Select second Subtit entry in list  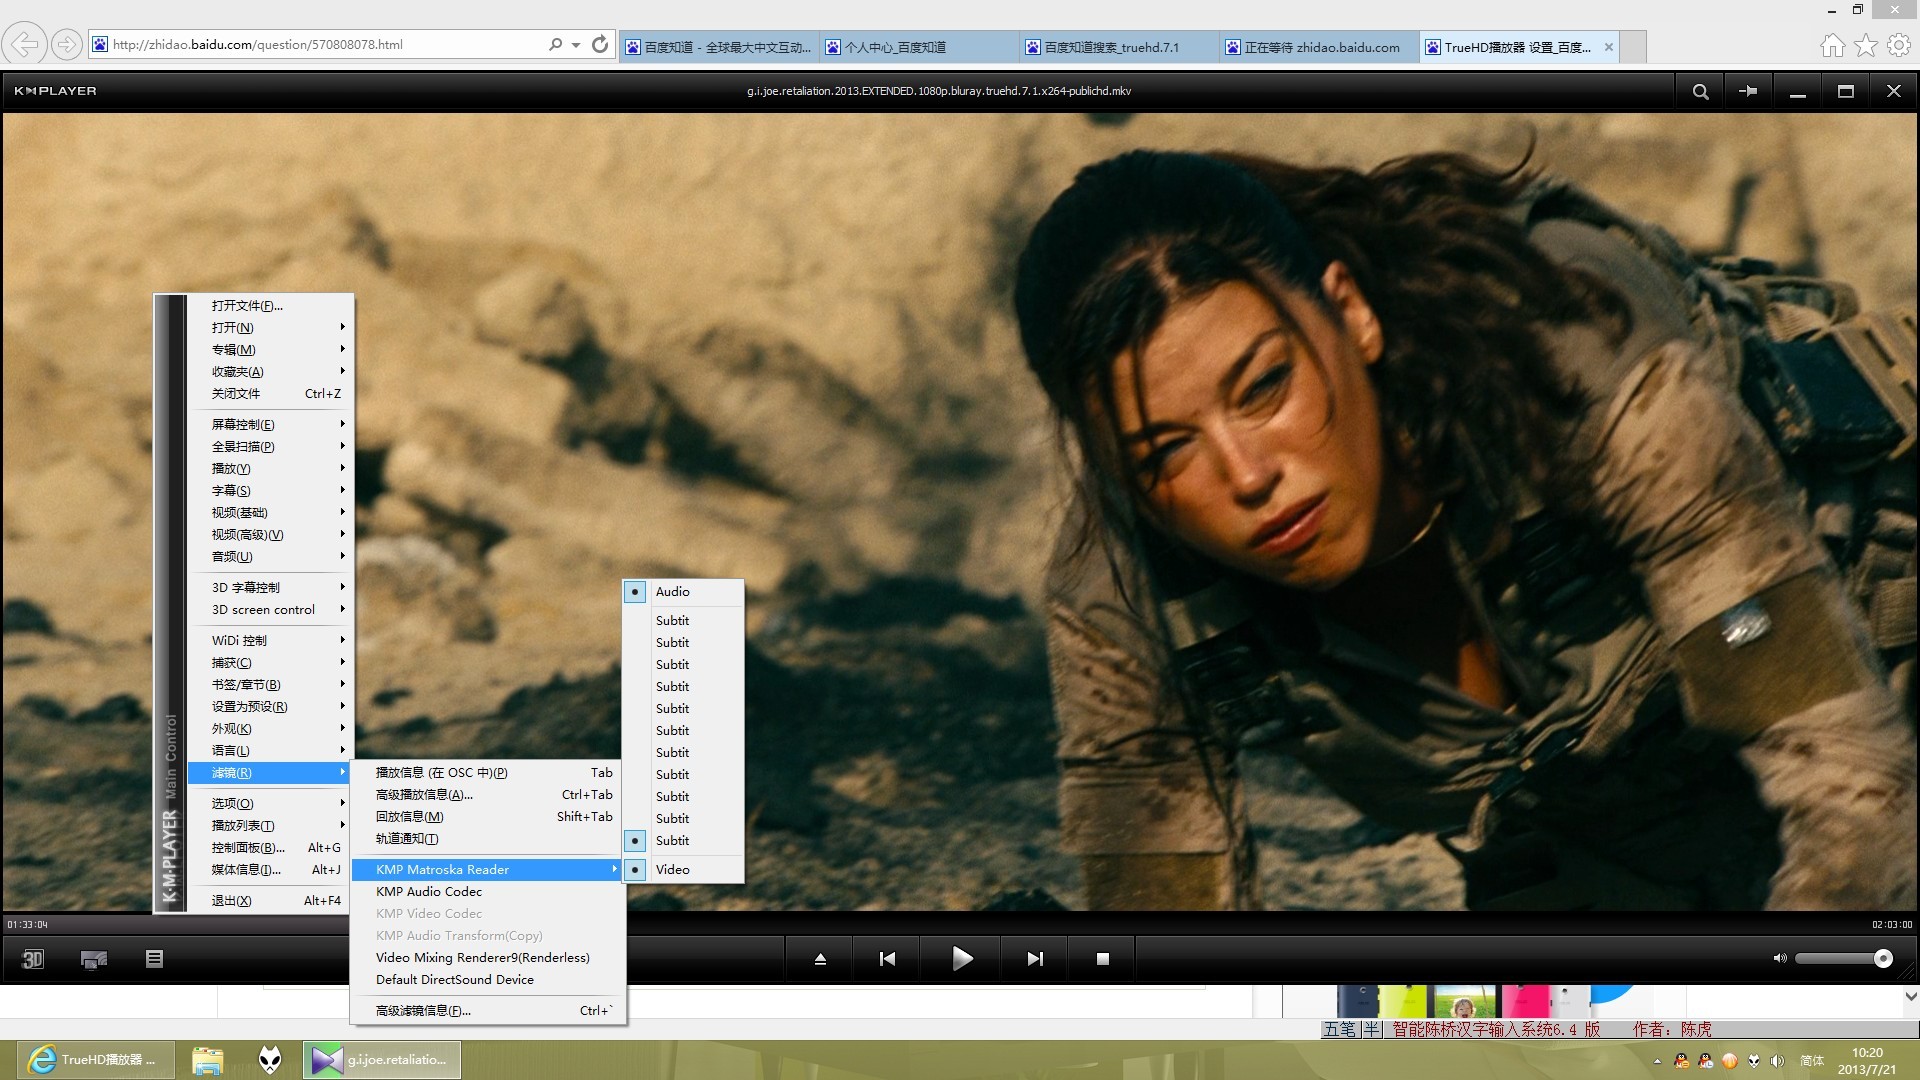[683, 643]
